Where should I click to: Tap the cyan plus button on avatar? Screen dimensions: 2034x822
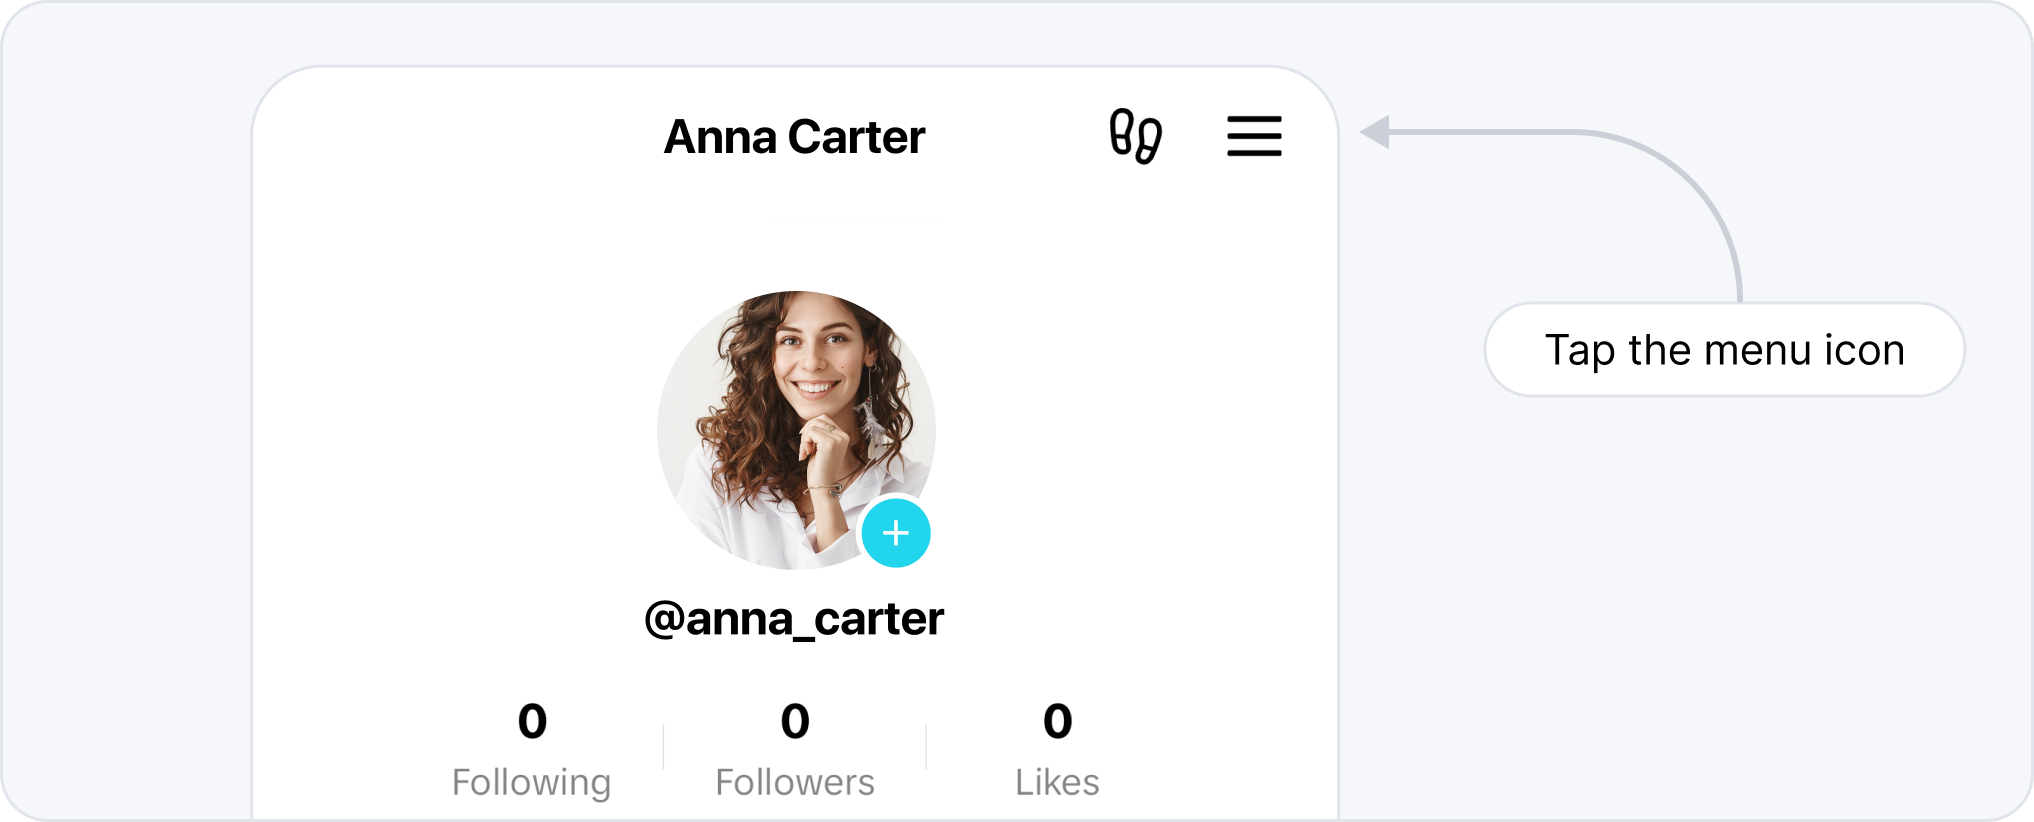pos(896,533)
